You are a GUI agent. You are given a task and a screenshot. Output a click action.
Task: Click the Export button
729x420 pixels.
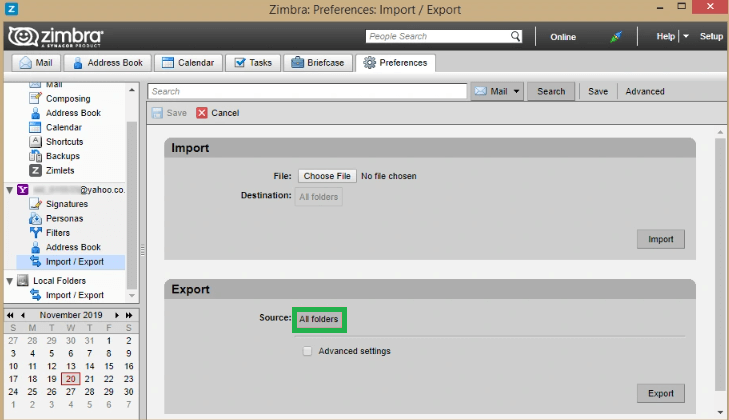(x=661, y=393)
